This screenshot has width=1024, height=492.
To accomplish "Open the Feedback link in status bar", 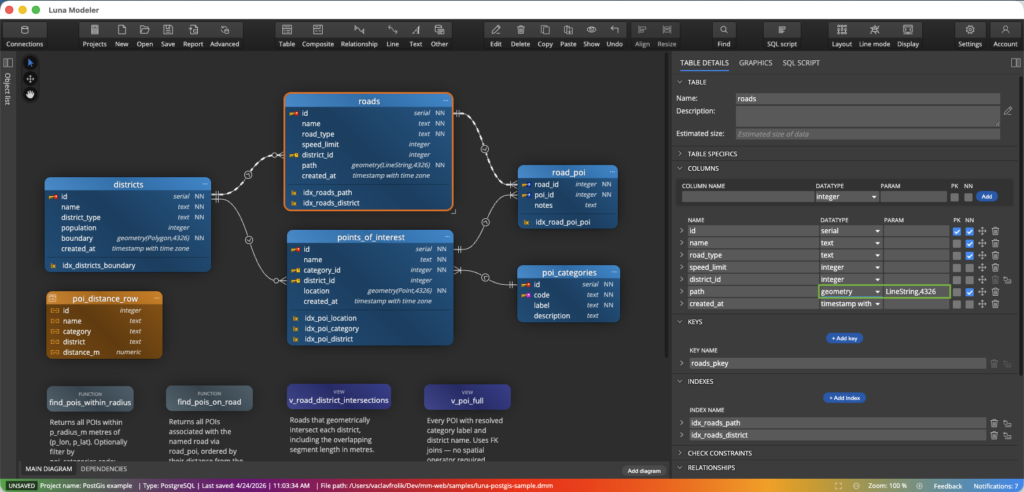I will pos(948,486).
